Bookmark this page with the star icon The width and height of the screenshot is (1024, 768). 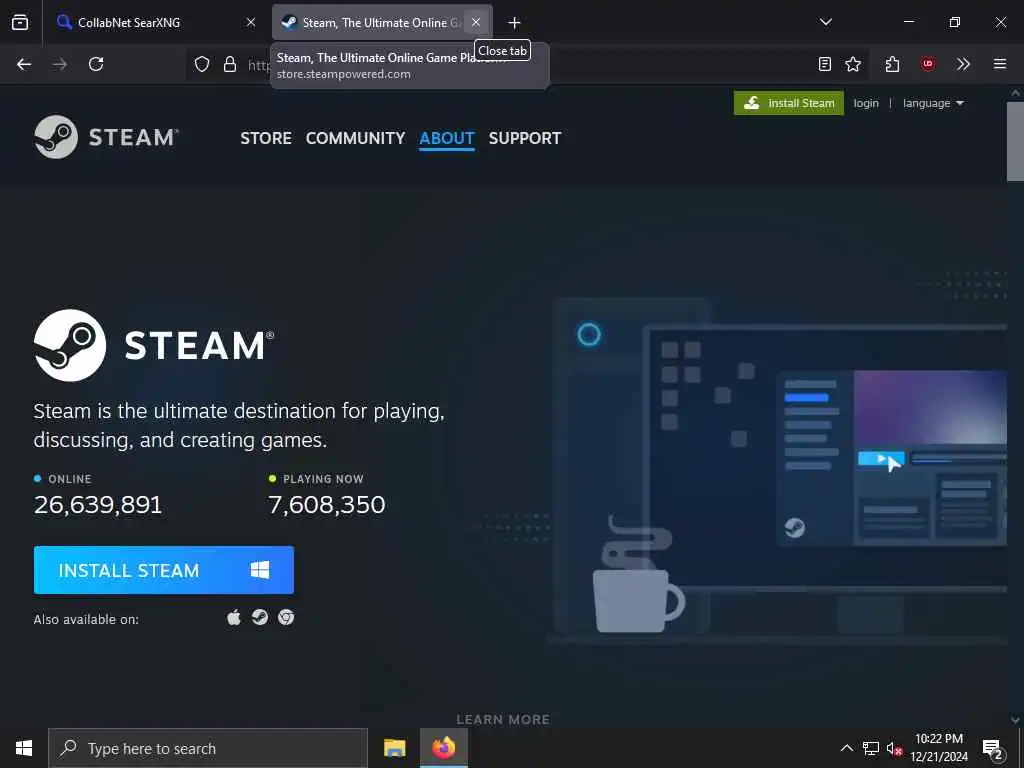(853, 64)
